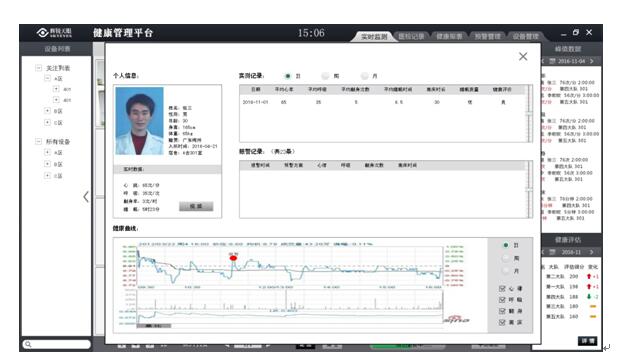Toggle the 呼吸 checkbox for the chart

[x=502, y=300]
